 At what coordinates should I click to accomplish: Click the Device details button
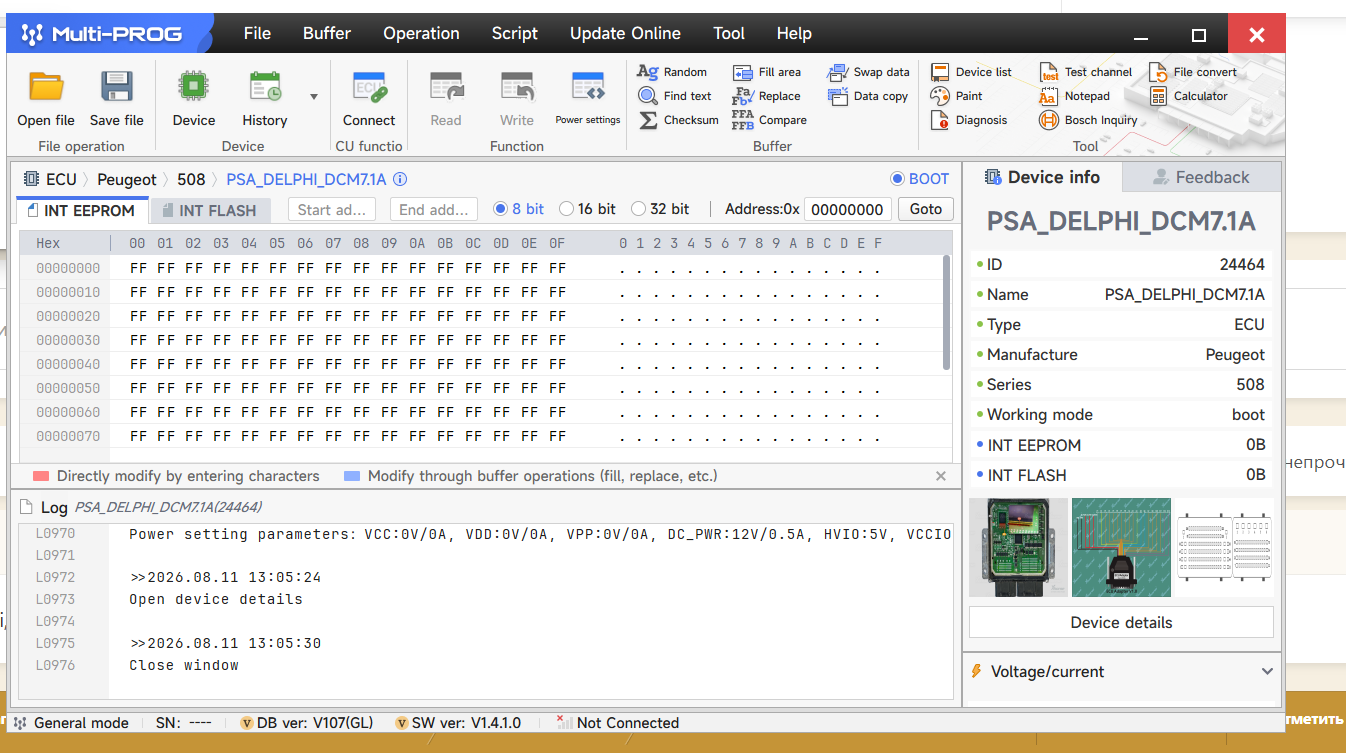click(x=1121, y=622)
